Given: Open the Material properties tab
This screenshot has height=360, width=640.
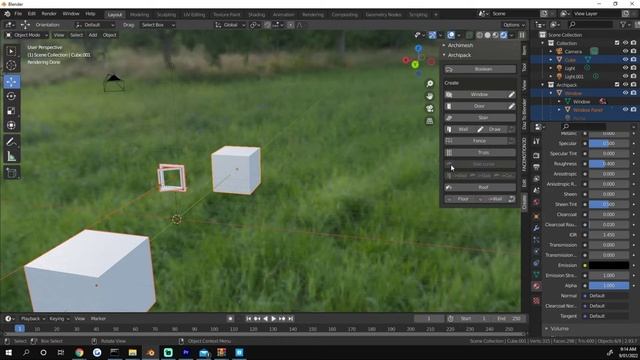Looking at the screenshot, I should click(x=536, y=286).
